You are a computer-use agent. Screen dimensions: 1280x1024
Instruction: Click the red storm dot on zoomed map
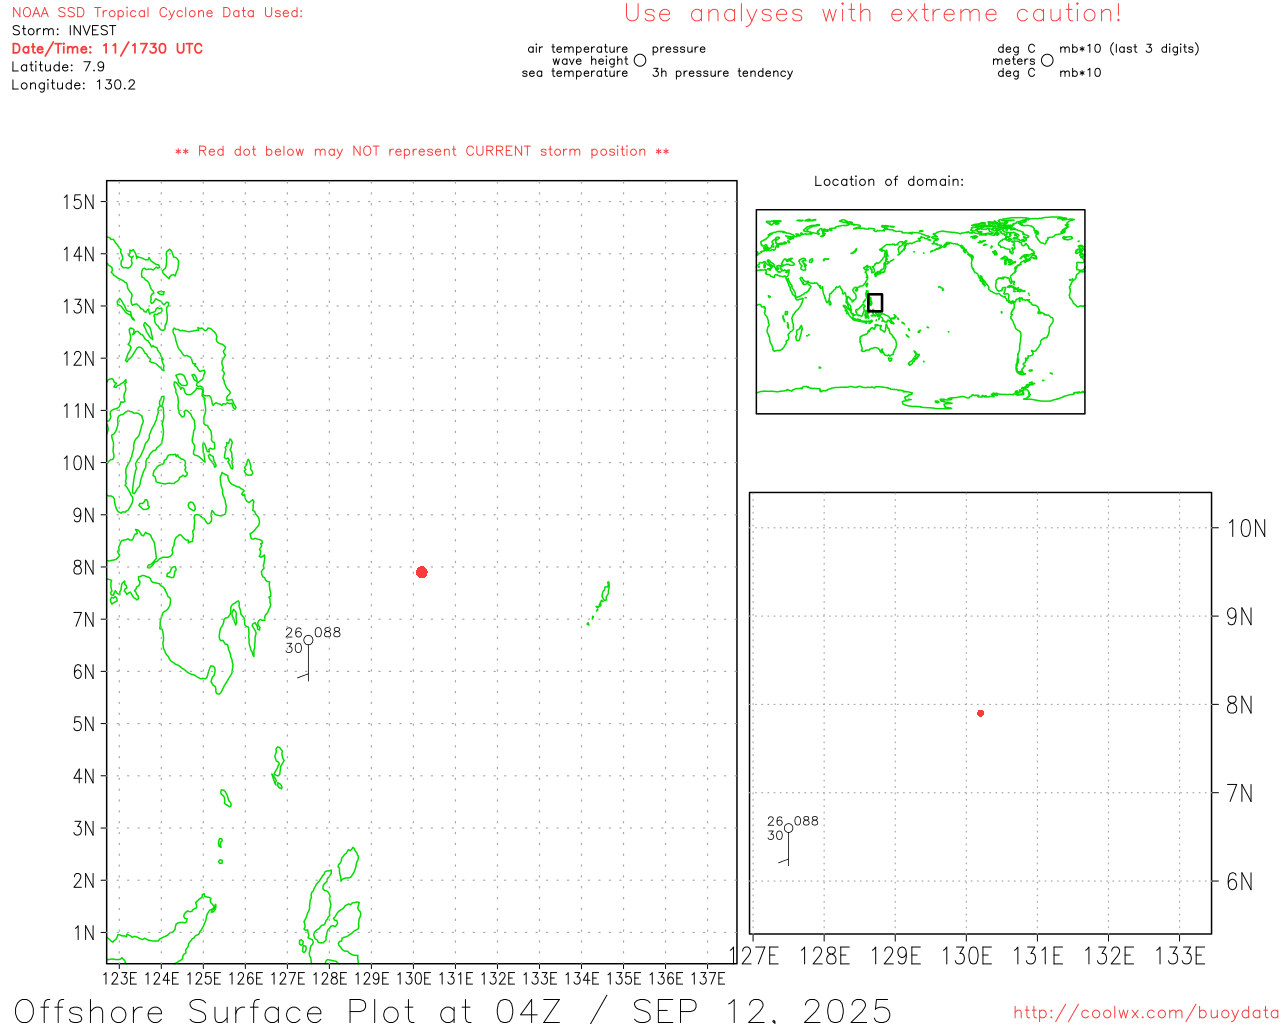point(981,713)
